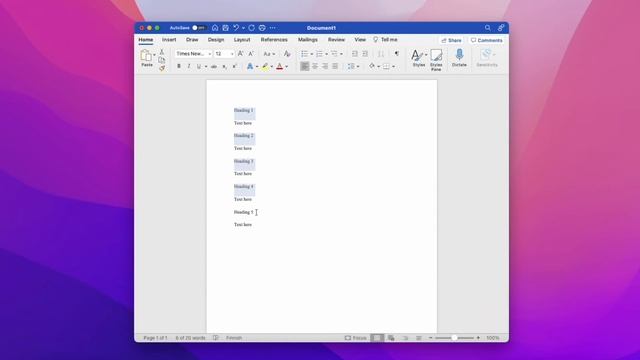Open the Review tab
Viewport: 640px width, 360px height.
[336, 40]
